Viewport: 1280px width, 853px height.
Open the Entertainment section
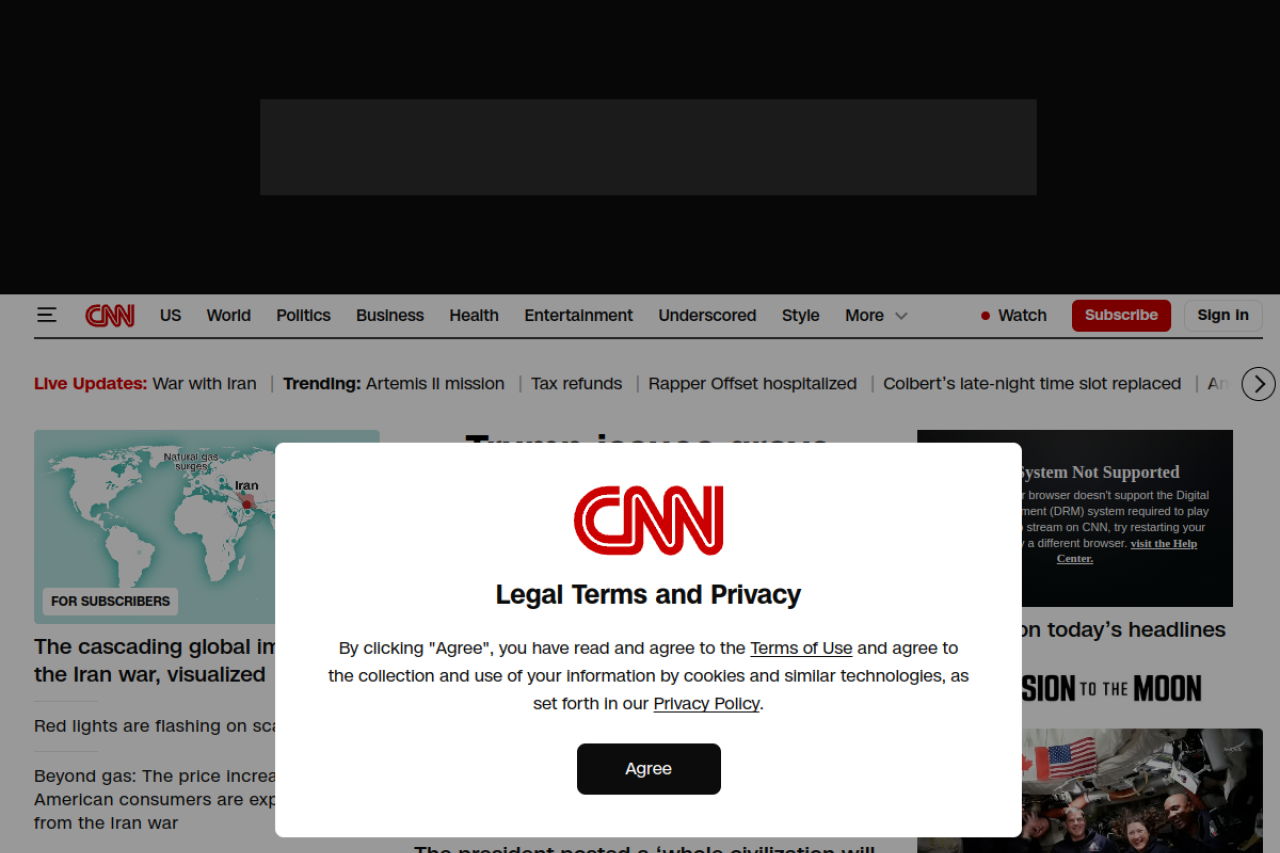tap(579, 315)
